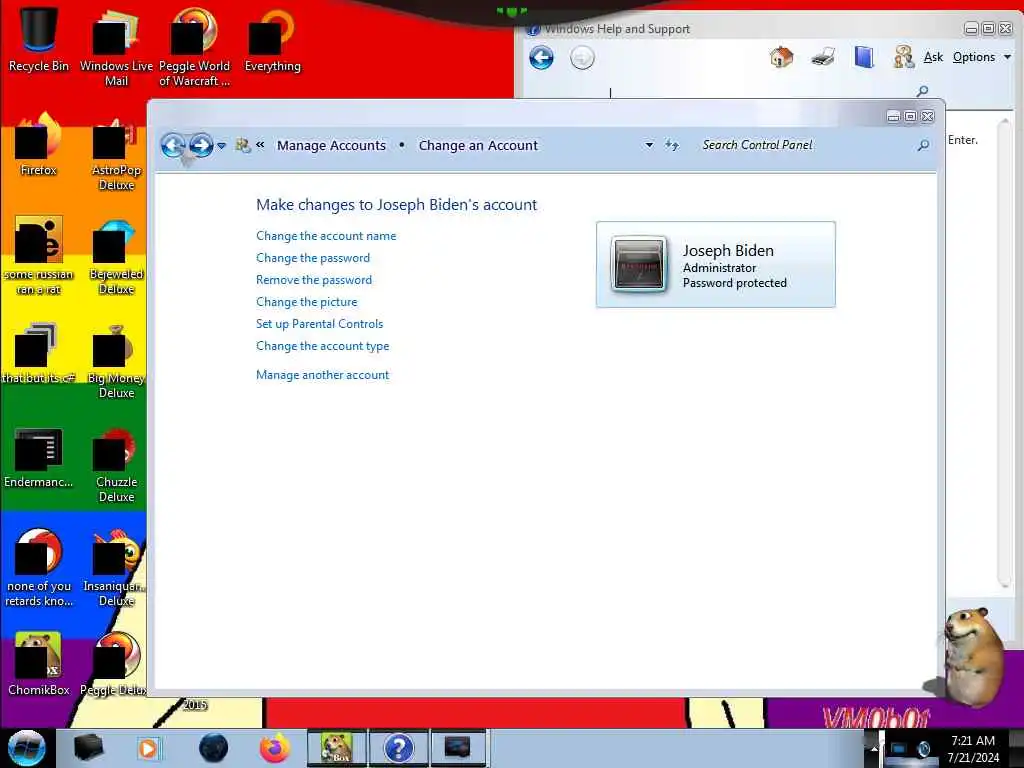Click Help and Support search magnifier icon
1024x768 pixels.
(922, 91)
